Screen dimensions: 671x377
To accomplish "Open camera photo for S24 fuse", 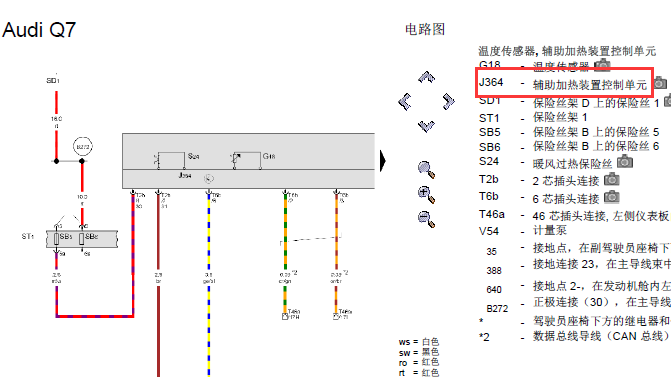I will (x=625, y=161).
